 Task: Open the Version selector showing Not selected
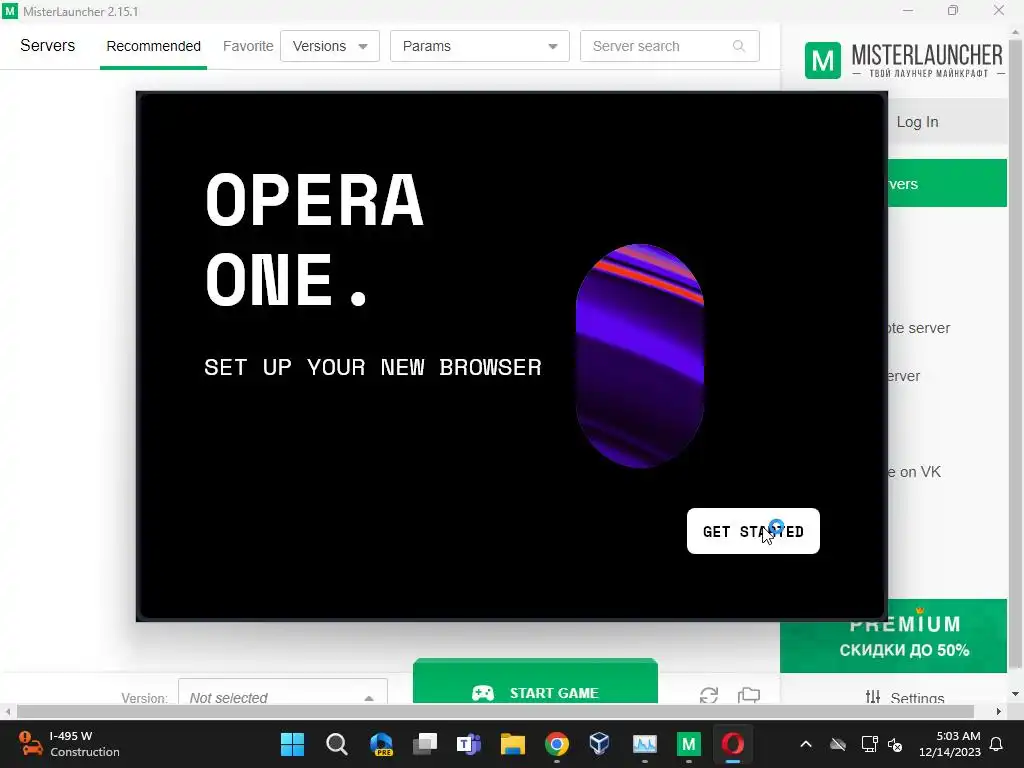click(x=283, y=692)
